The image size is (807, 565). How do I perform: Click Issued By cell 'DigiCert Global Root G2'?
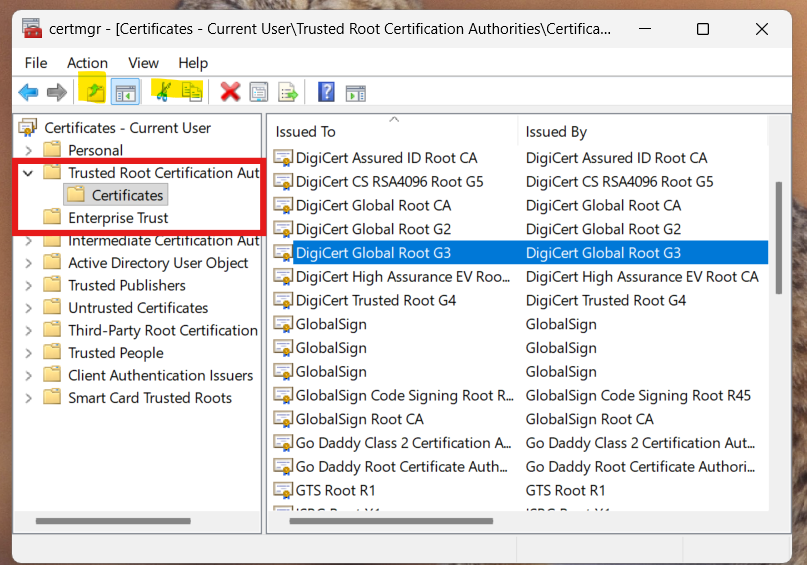tap(603, 228)
